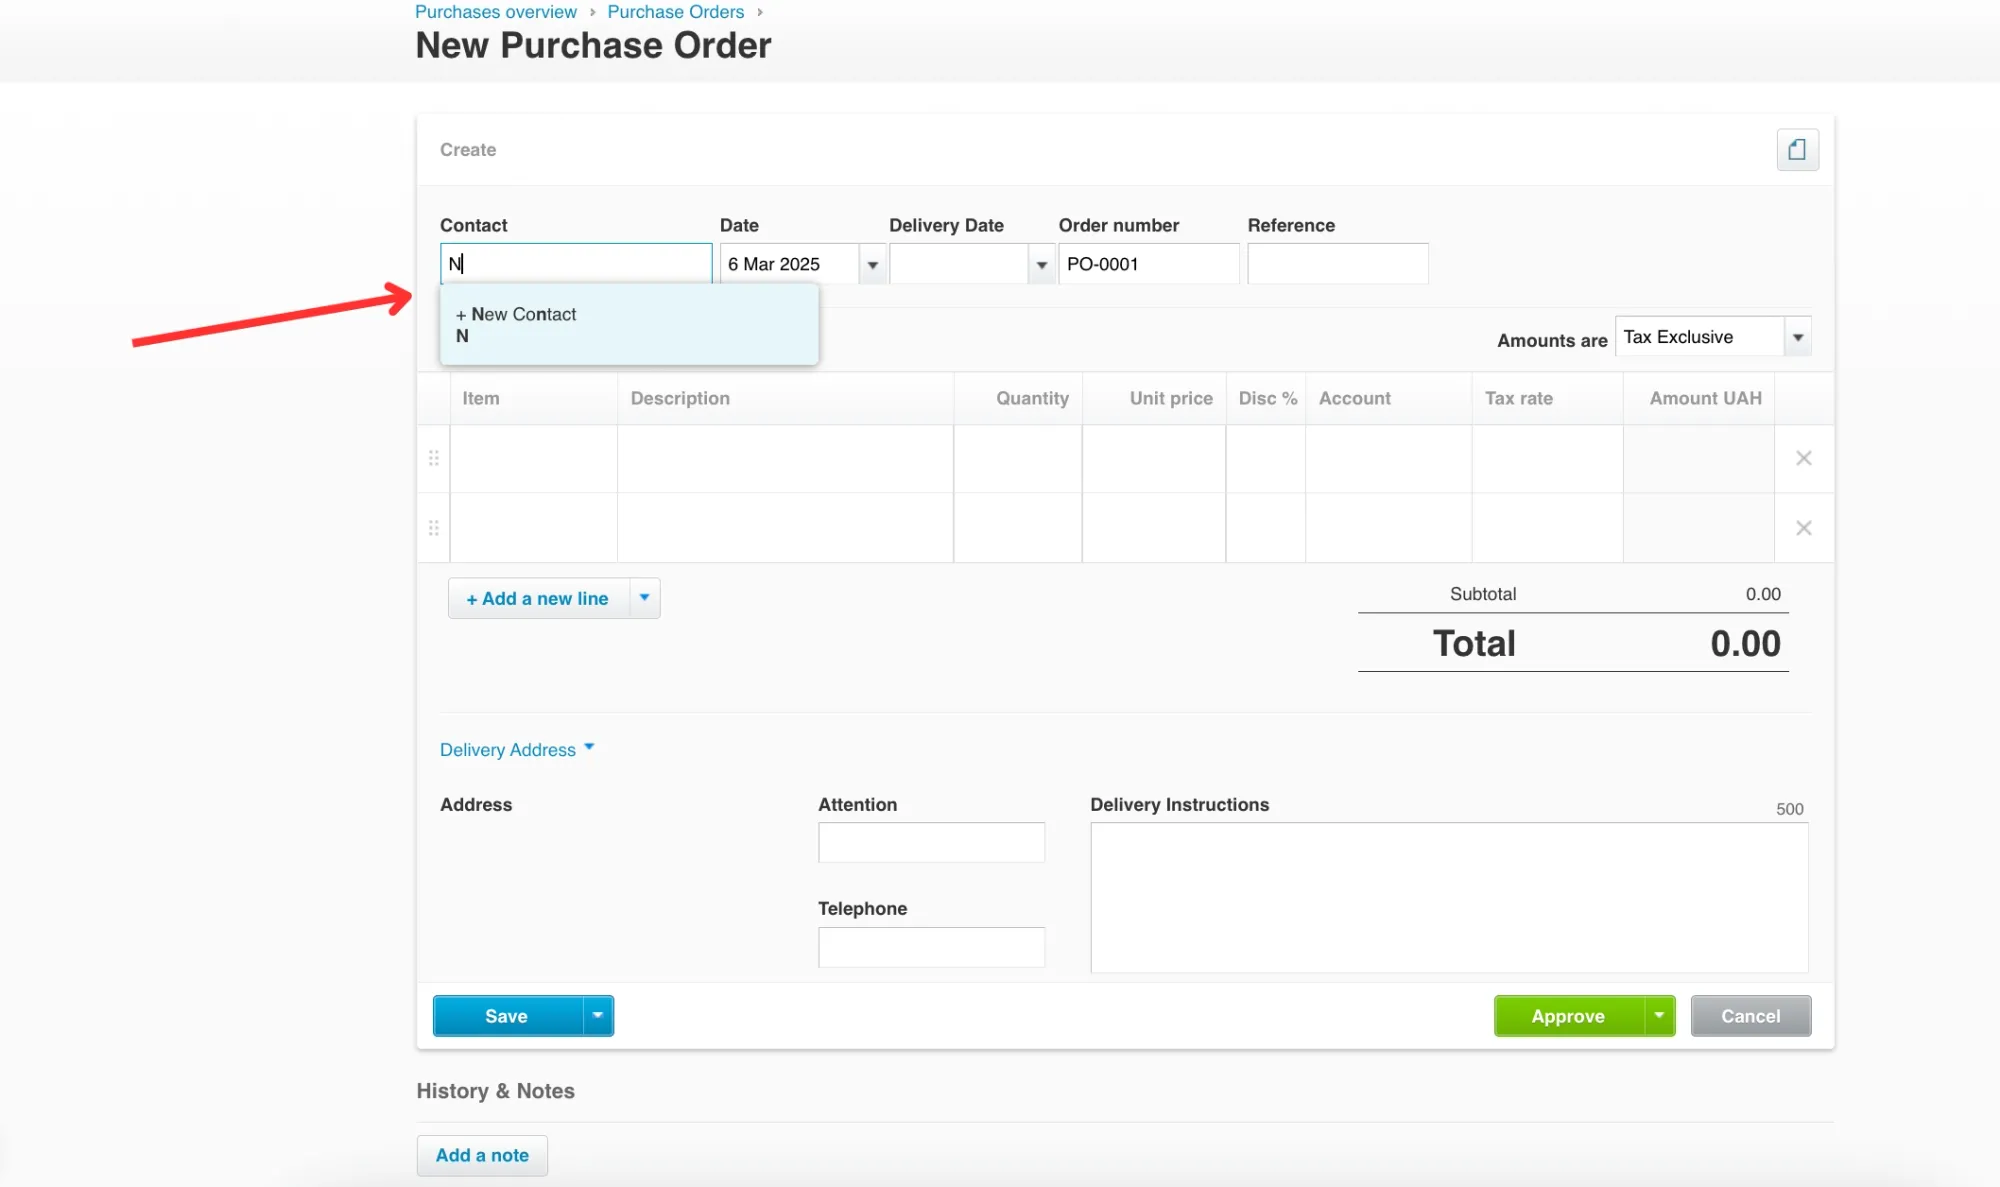2000x1187 pixels.
Task: Focus the Contact input field
Action: click(576, 264)
